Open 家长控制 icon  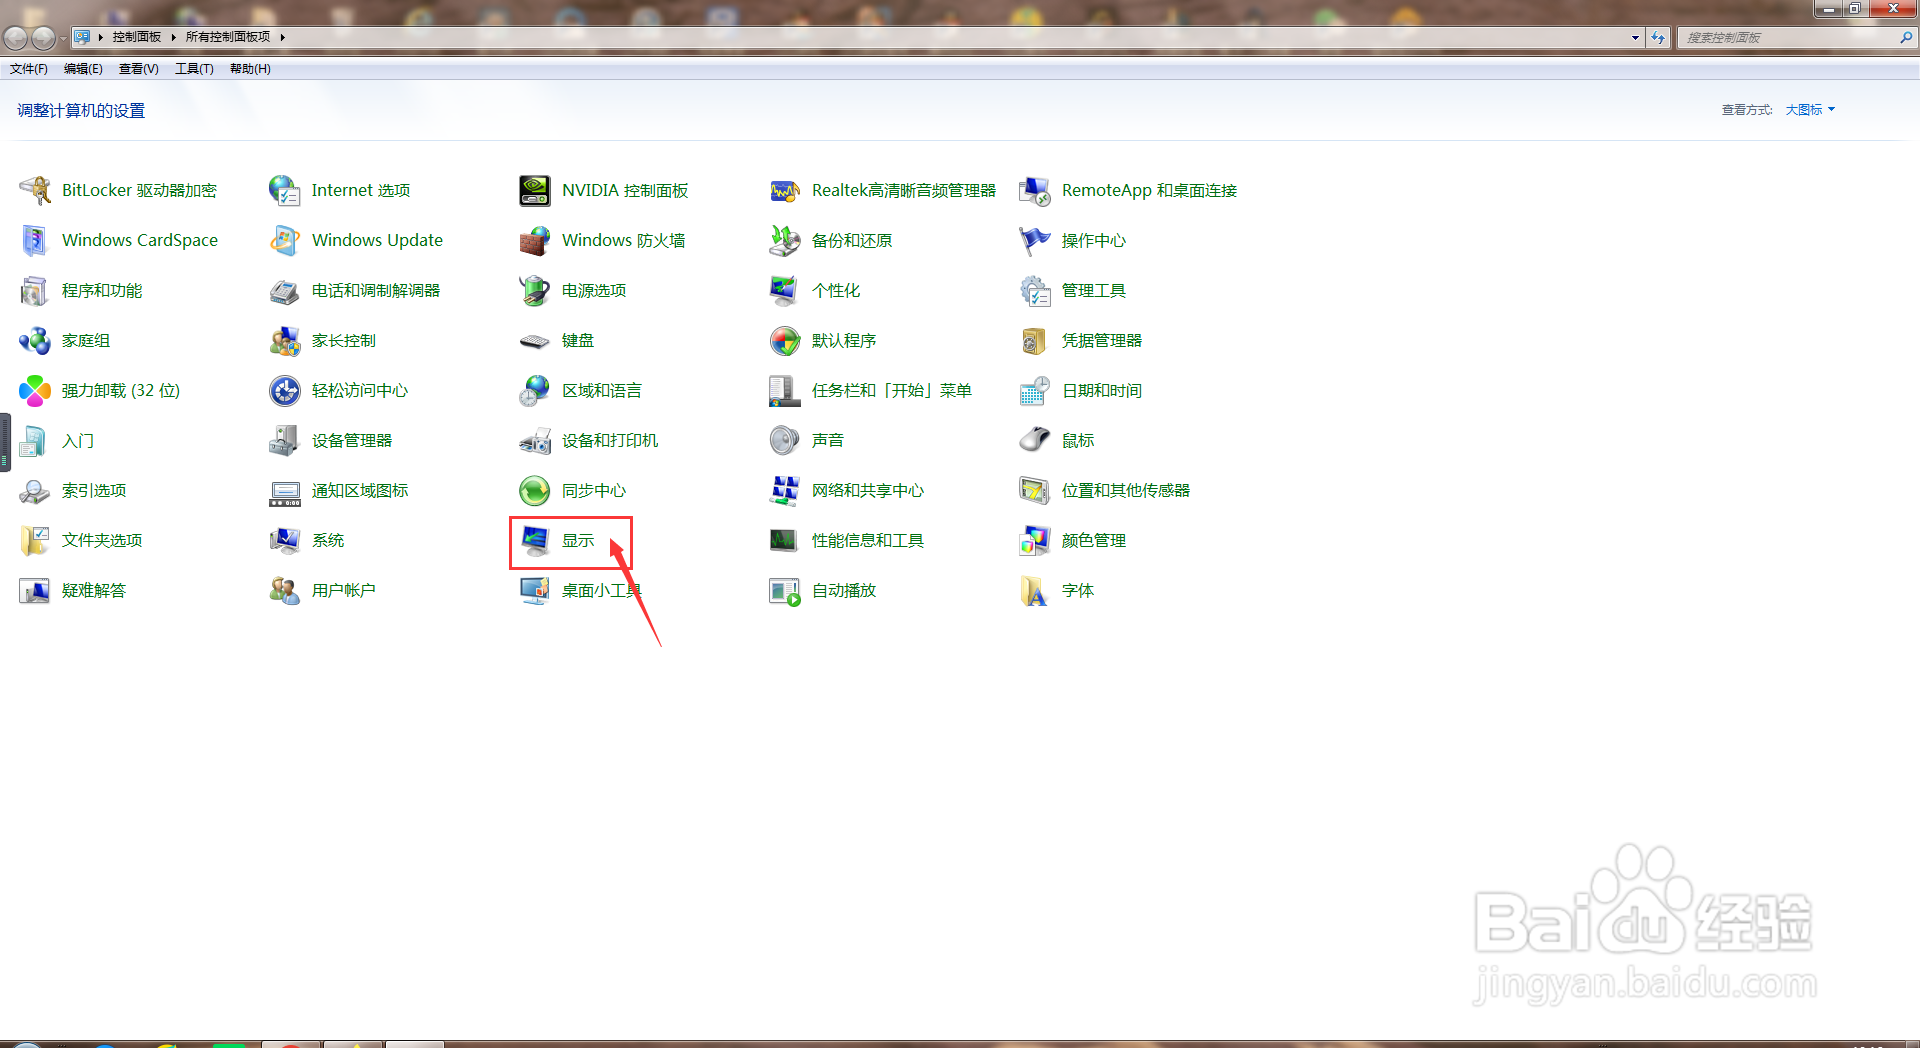tap(285, 340)
